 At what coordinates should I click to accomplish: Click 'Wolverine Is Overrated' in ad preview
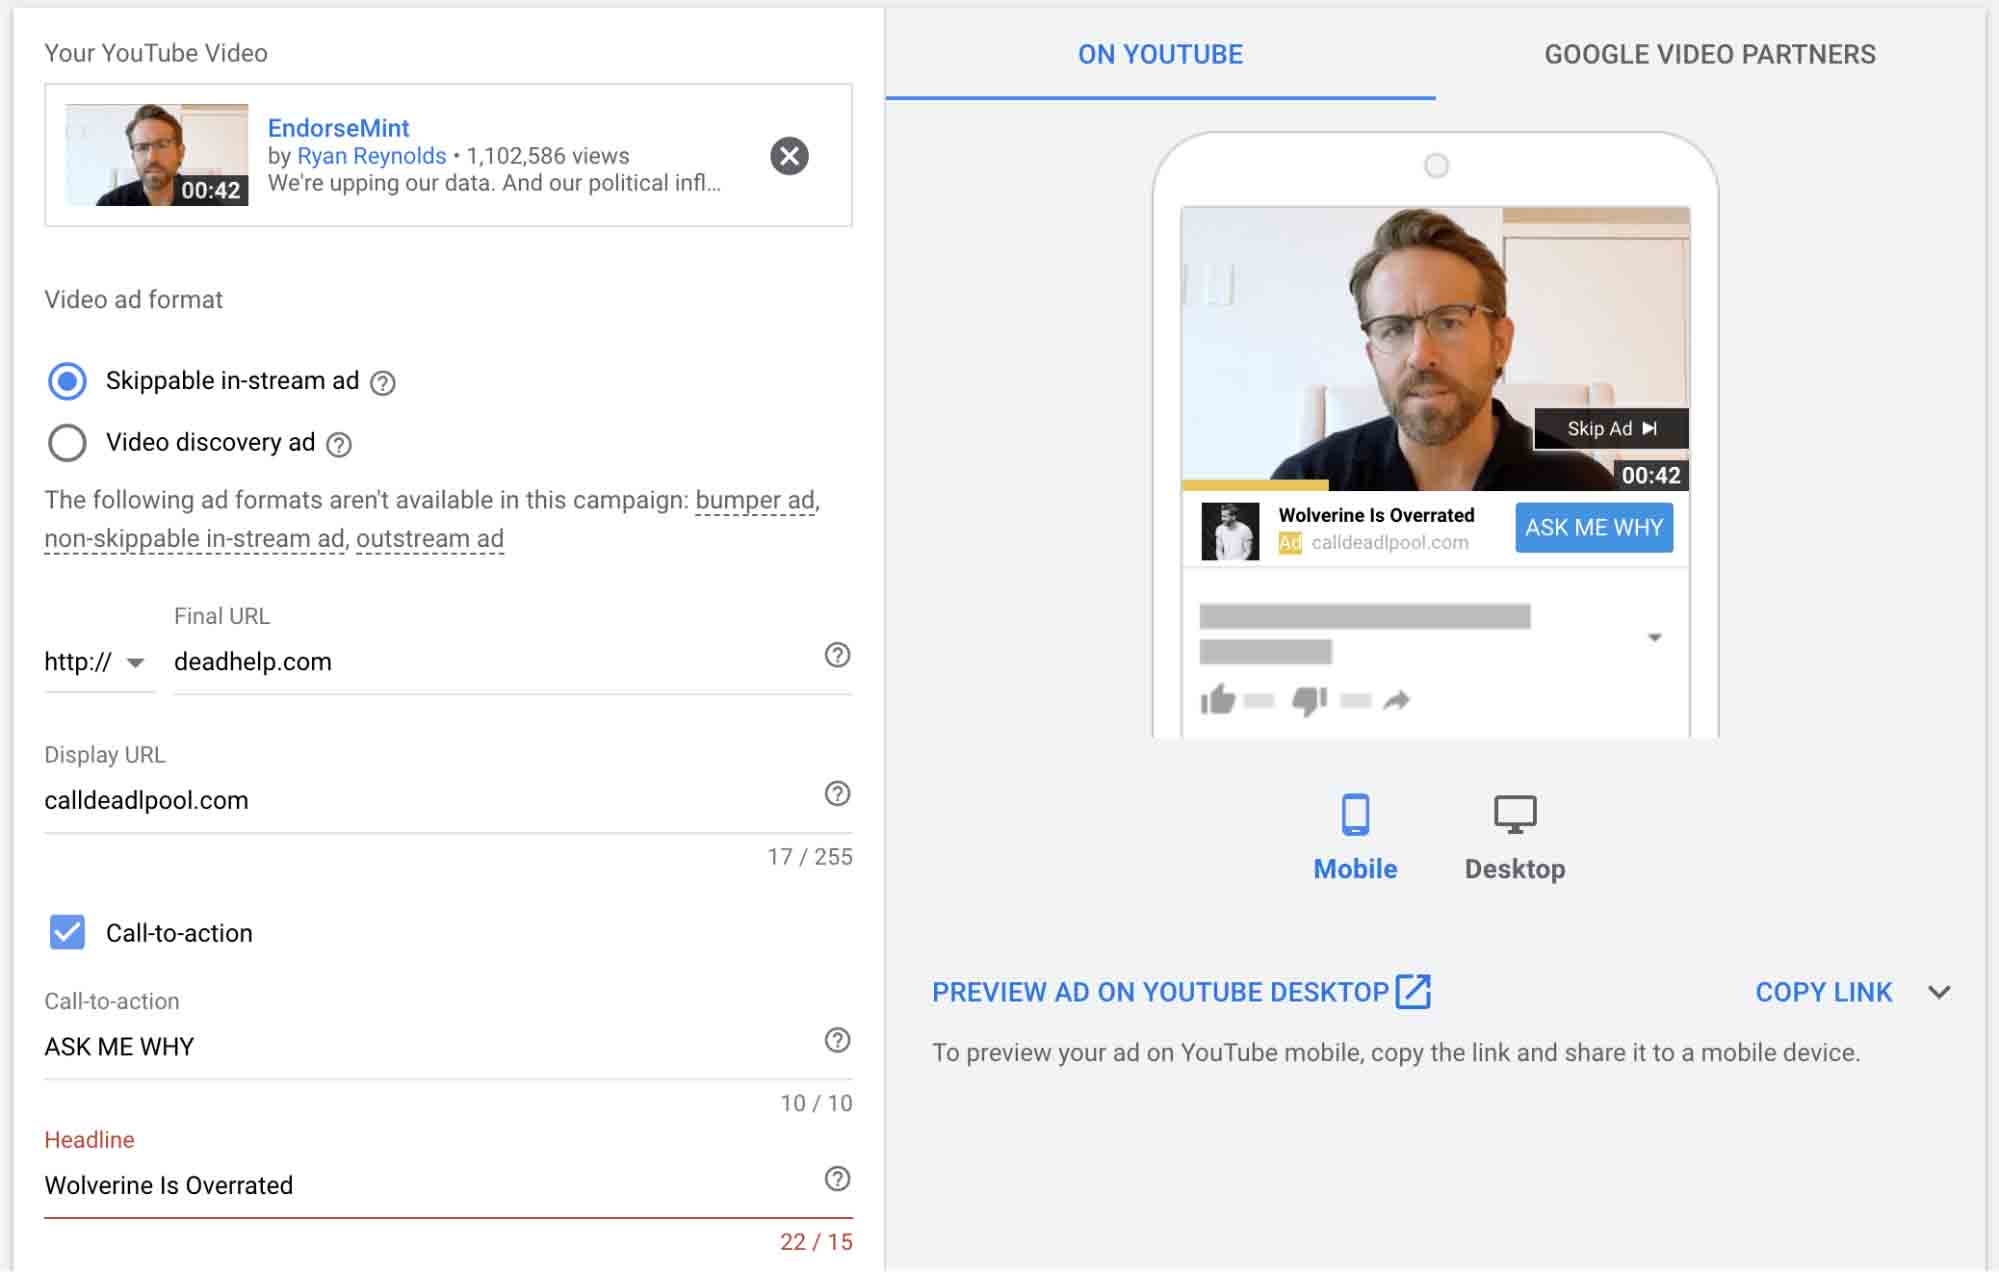click(1376, 515)
